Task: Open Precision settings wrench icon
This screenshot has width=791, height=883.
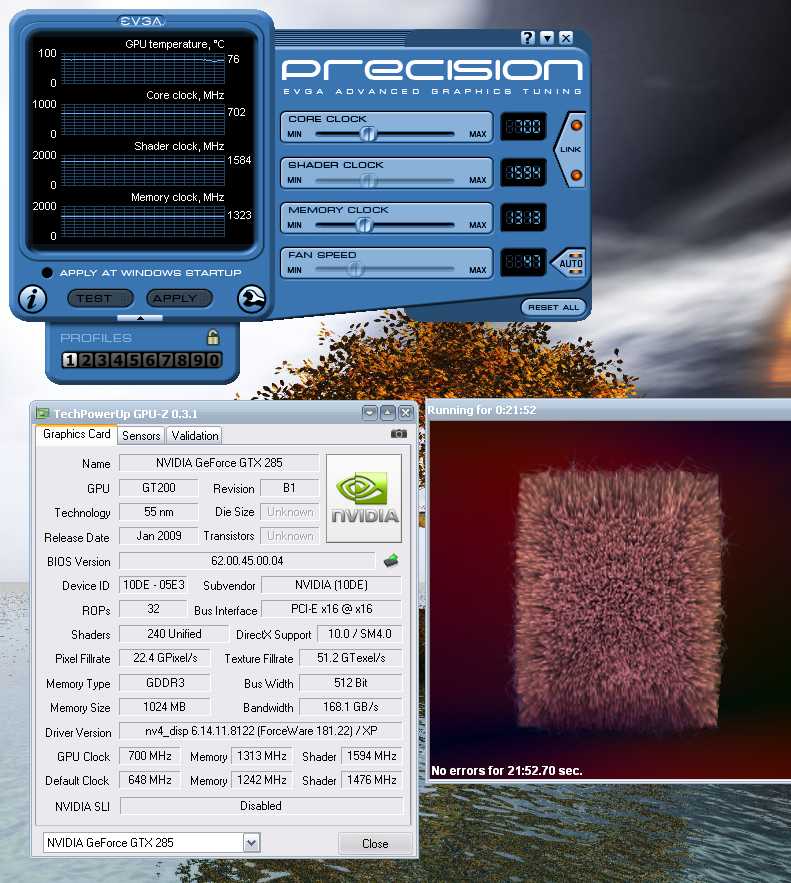Action: click(x=251, y=298)
